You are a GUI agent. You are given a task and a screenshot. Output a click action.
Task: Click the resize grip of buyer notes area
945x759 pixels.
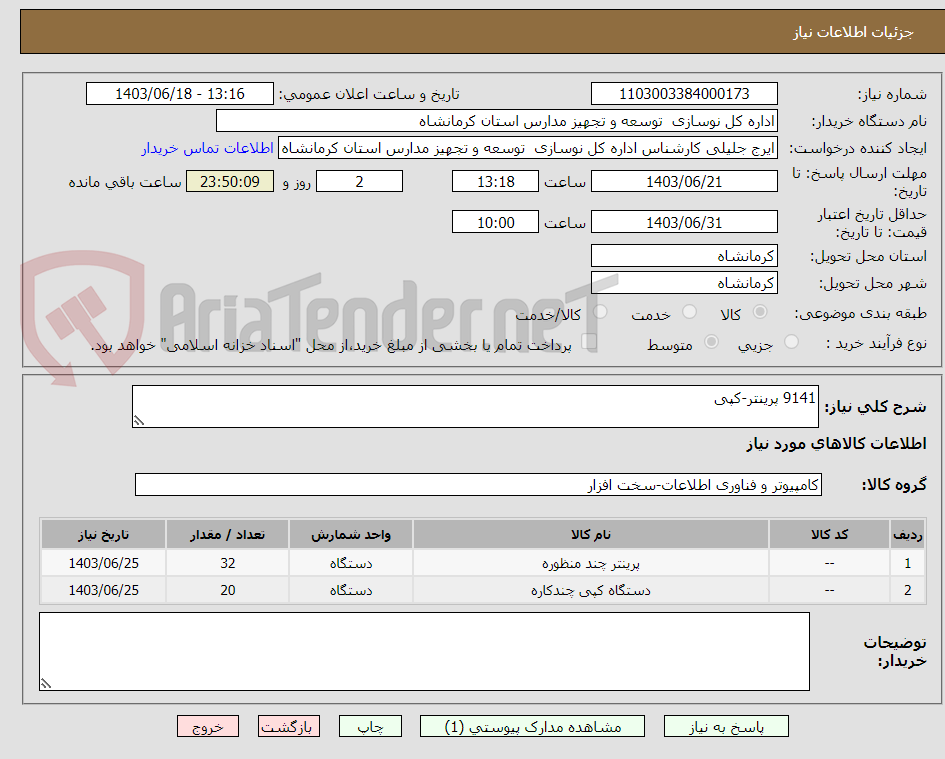[x=46, y=684]
